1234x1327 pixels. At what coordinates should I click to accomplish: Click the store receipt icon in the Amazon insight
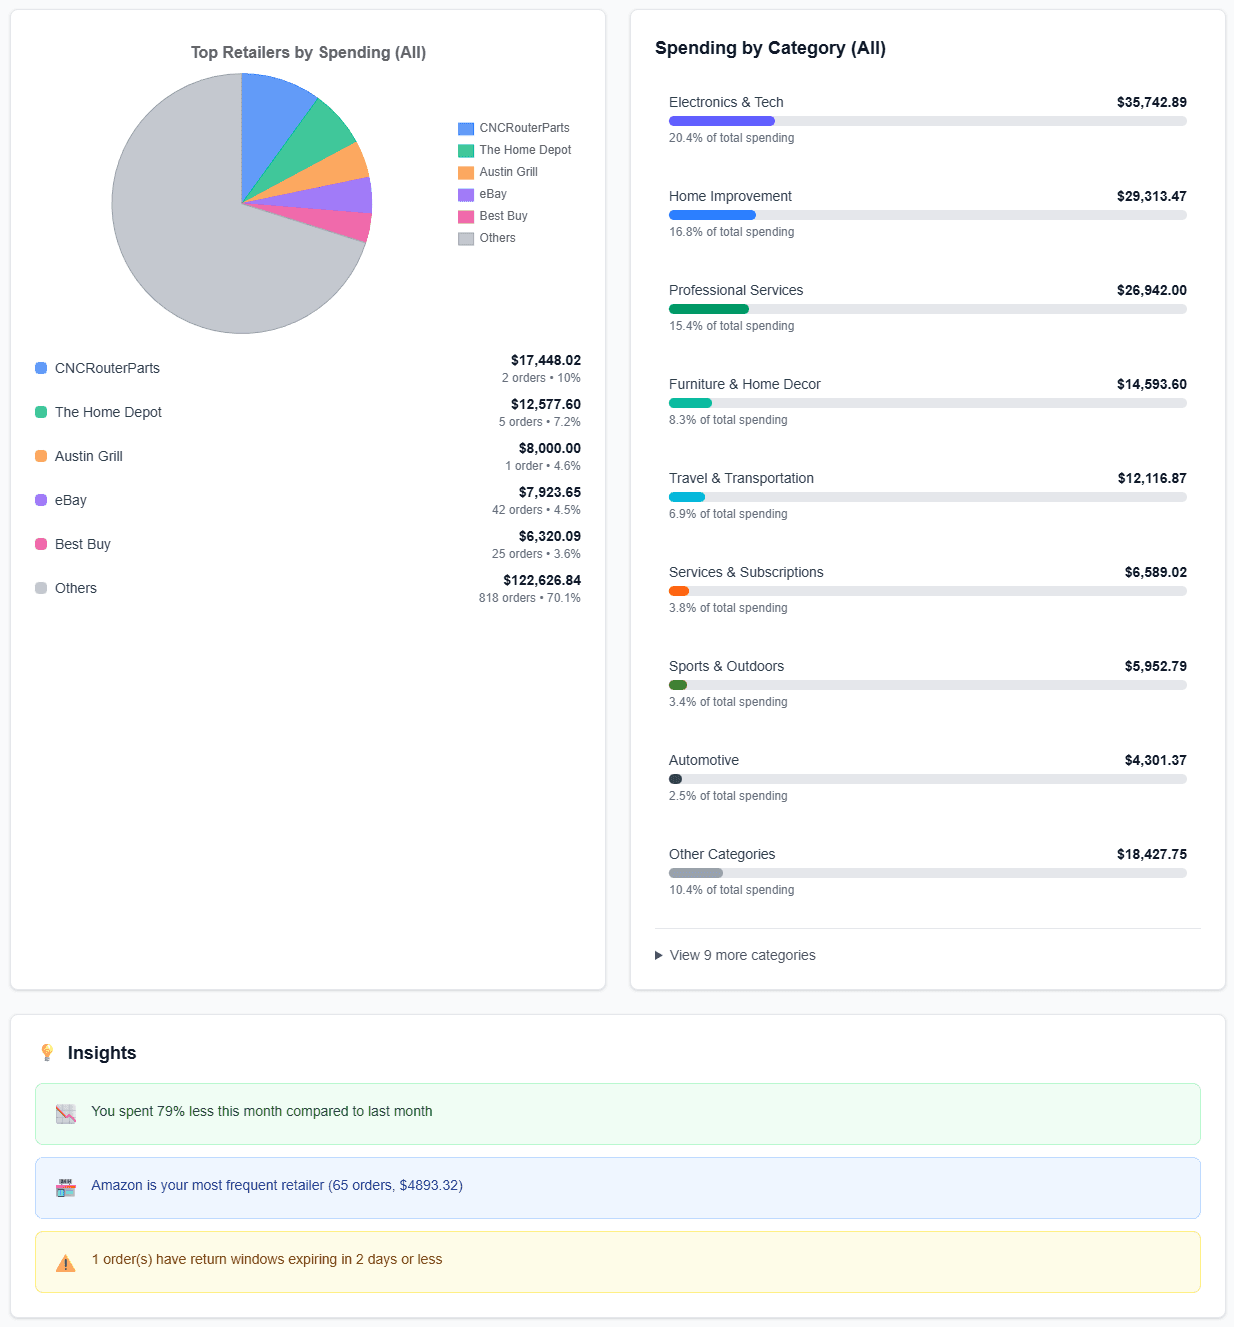64,1187
